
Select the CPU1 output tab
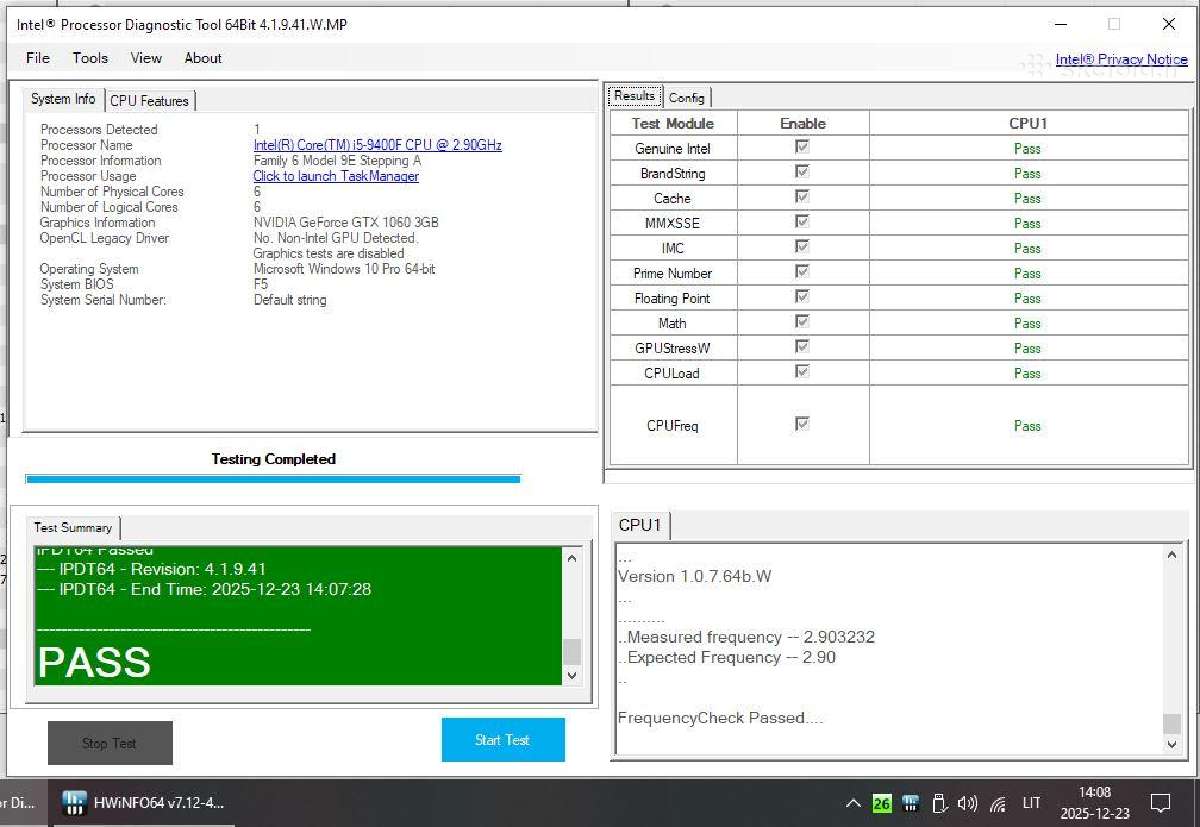point(640,525)
